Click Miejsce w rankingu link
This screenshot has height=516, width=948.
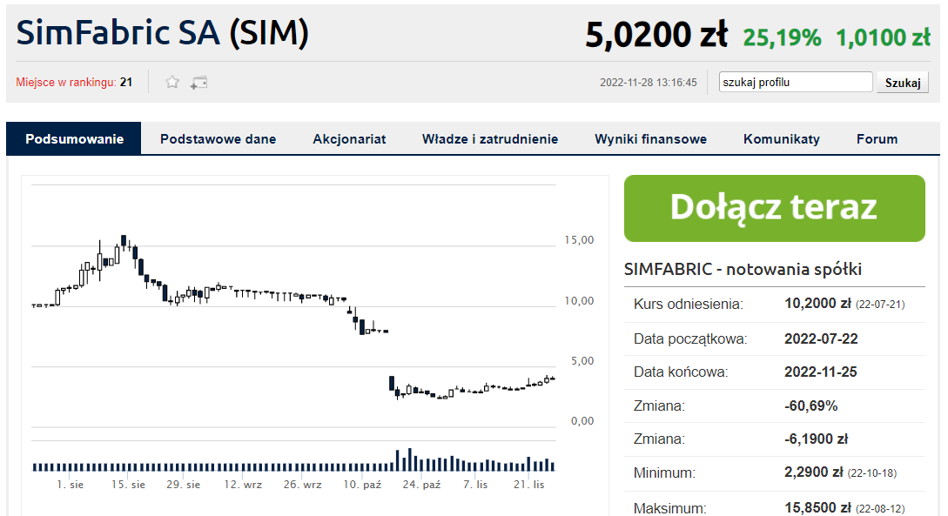[x=65, y=82]
